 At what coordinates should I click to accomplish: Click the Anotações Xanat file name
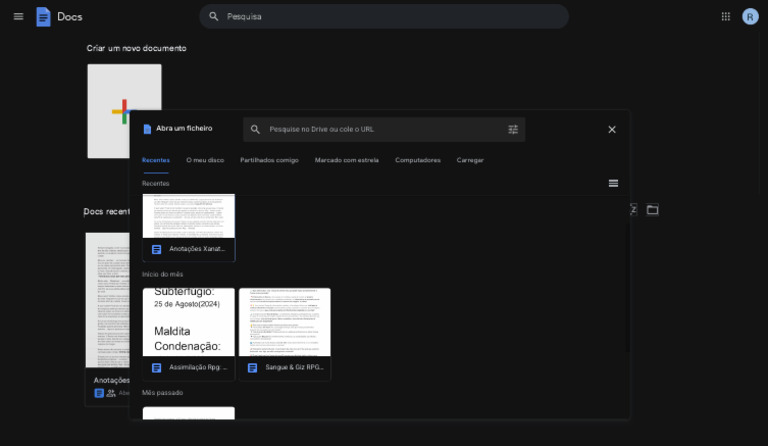click(197, 249)
